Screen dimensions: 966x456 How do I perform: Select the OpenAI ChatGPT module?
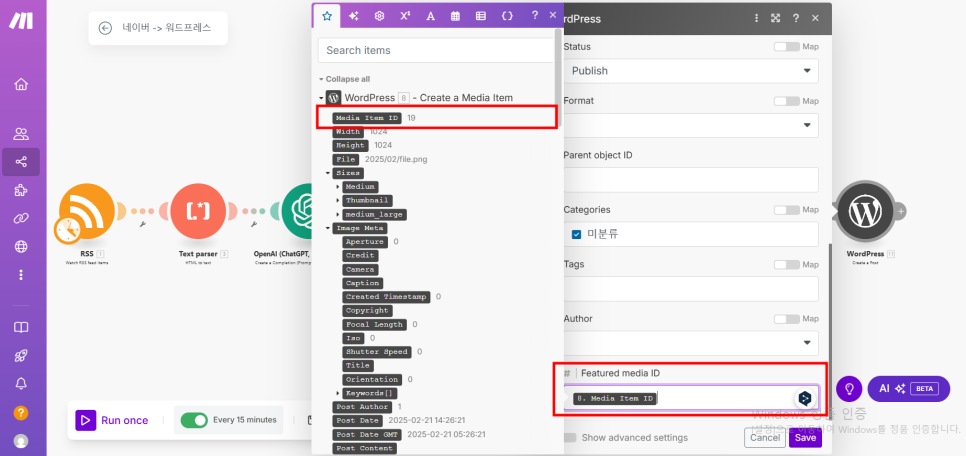[297, 211]
